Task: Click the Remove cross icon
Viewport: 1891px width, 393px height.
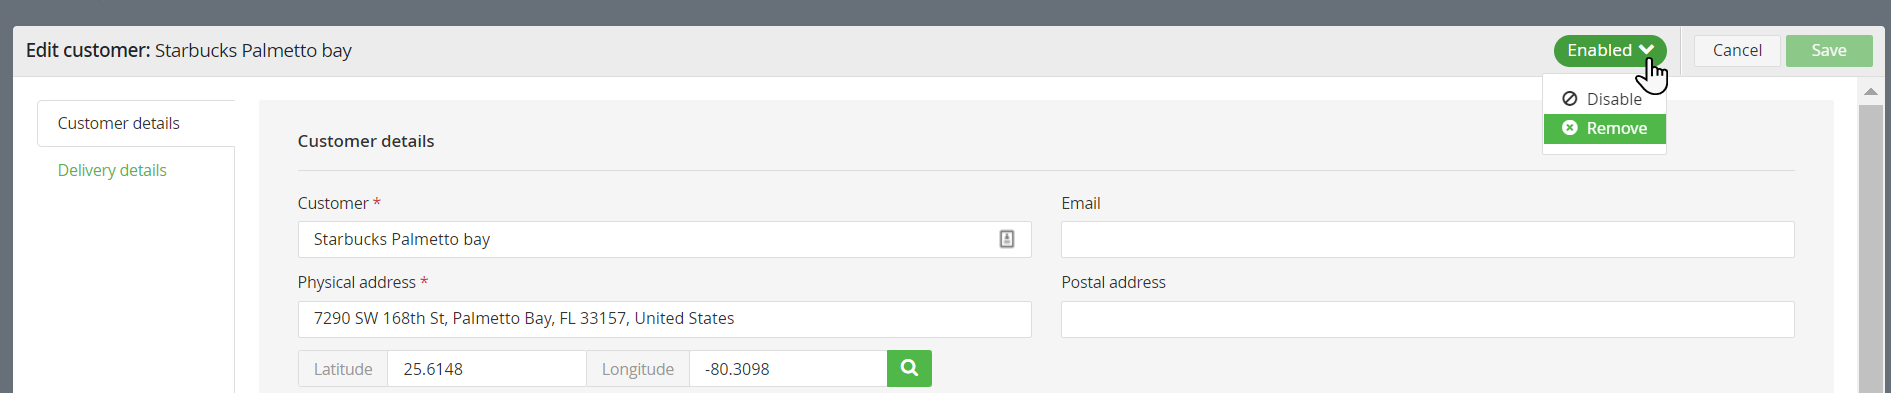Action: [1570, 128]
